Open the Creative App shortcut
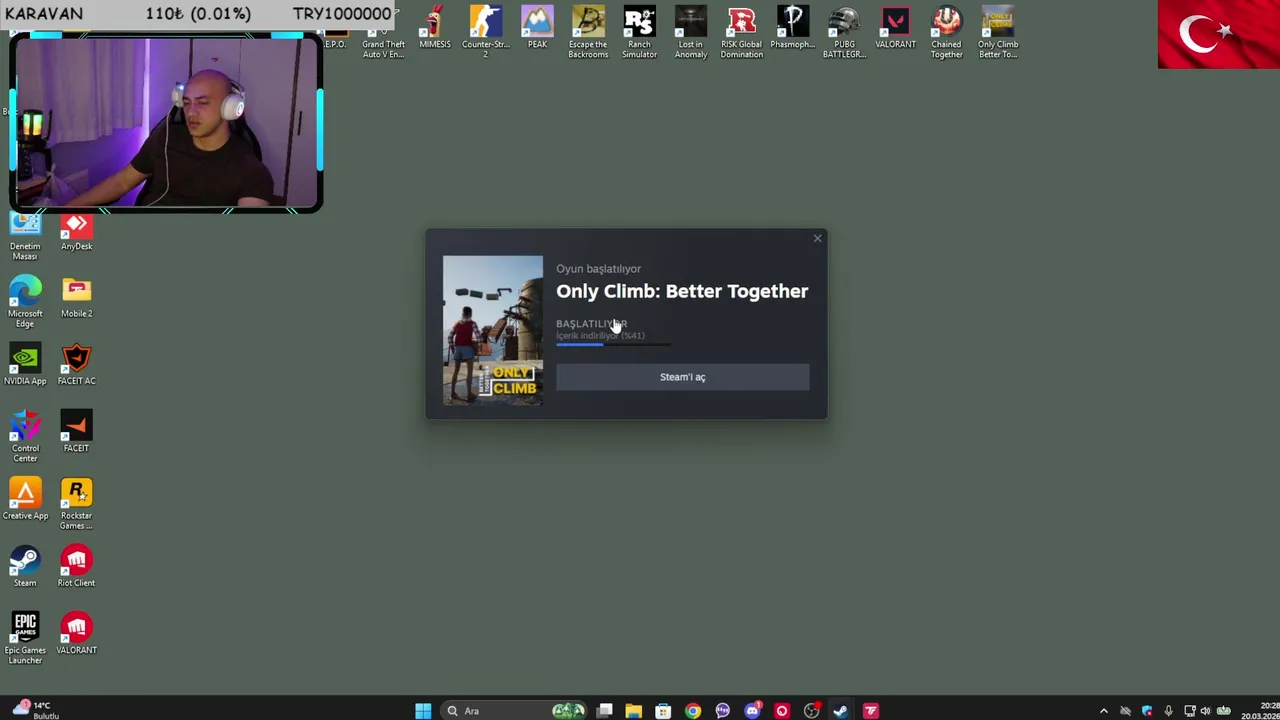 coord(25,499)
